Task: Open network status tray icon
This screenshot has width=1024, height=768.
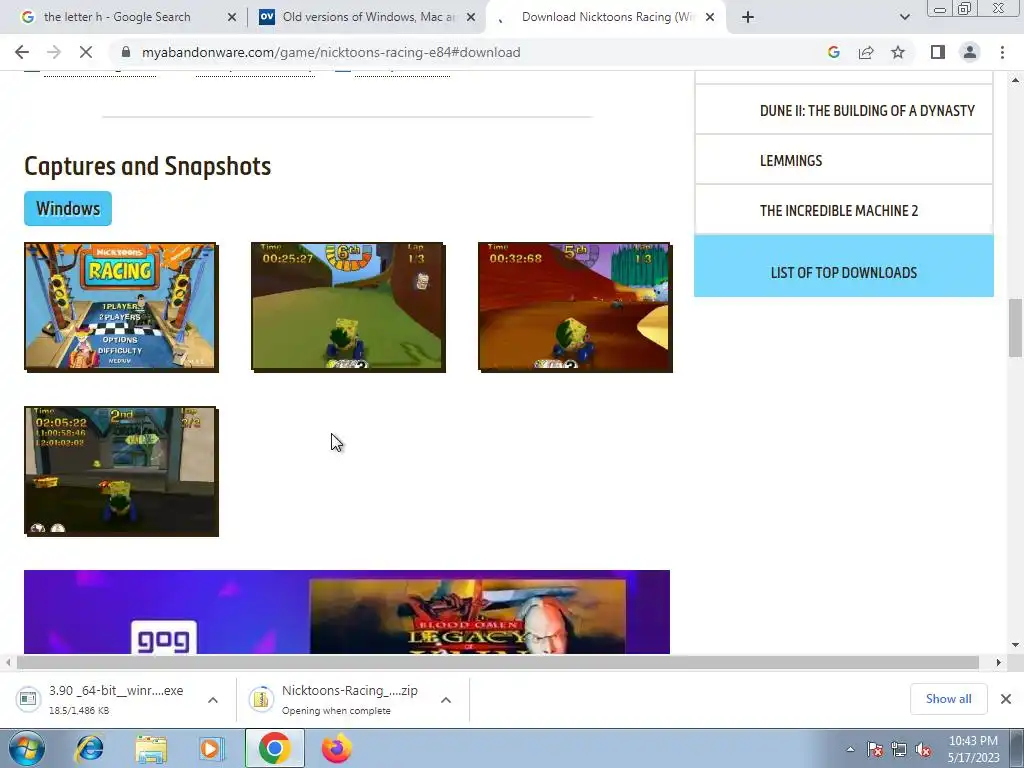Action: pyautogui.click(x=899, y=749)
